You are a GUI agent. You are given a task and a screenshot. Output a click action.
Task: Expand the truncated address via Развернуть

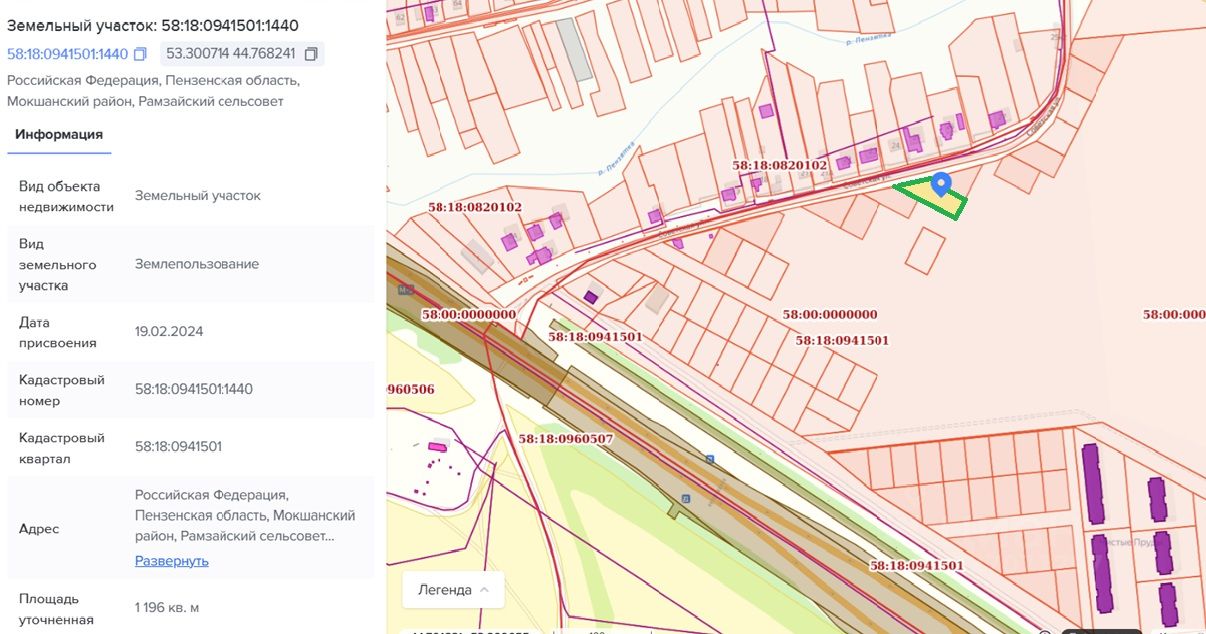[172, 561]
